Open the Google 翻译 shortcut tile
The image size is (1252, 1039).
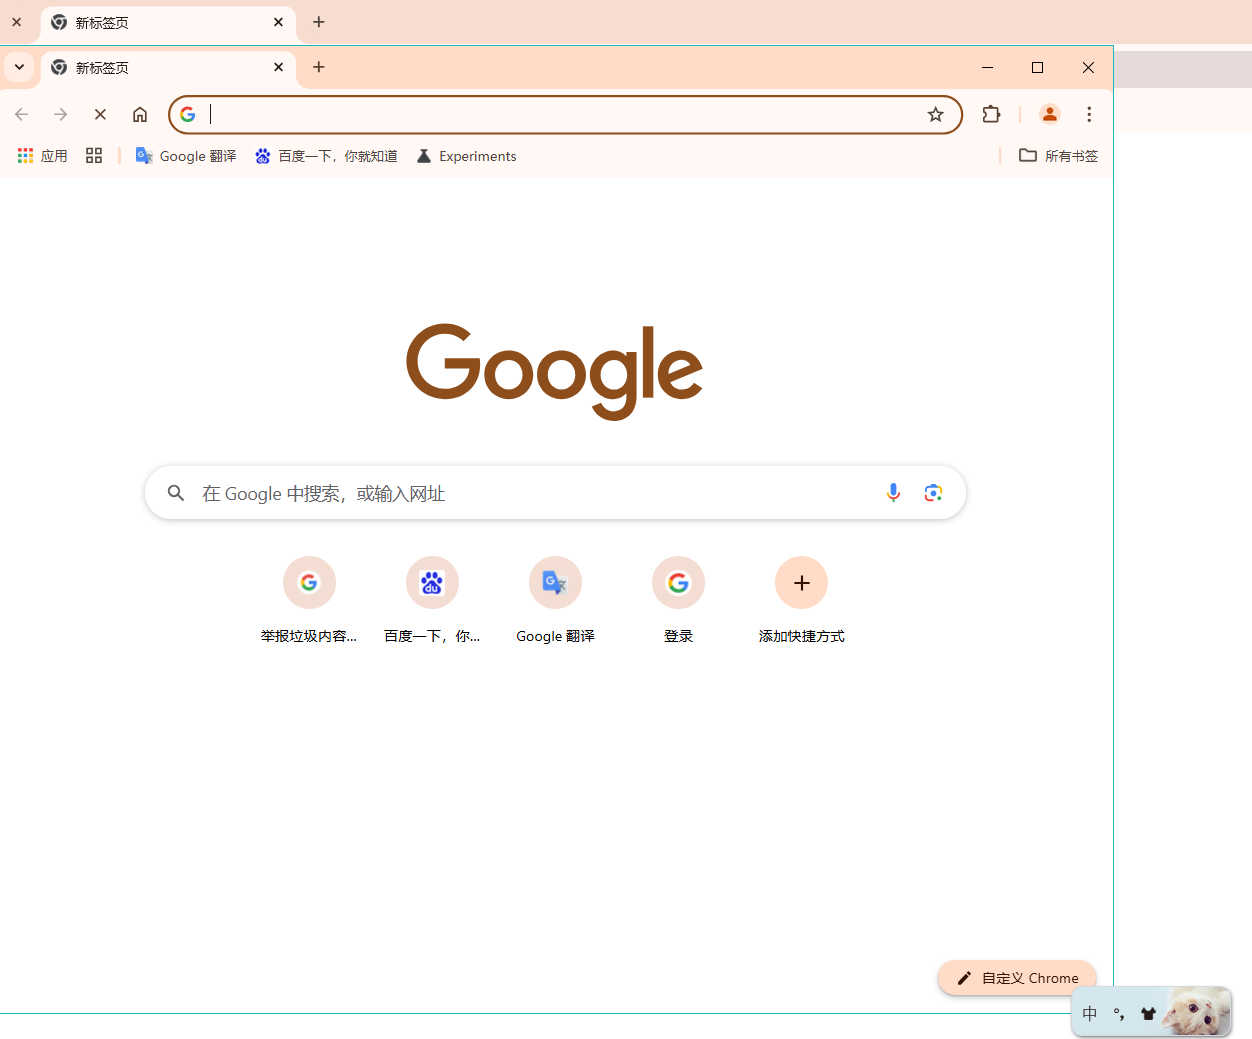555,600
